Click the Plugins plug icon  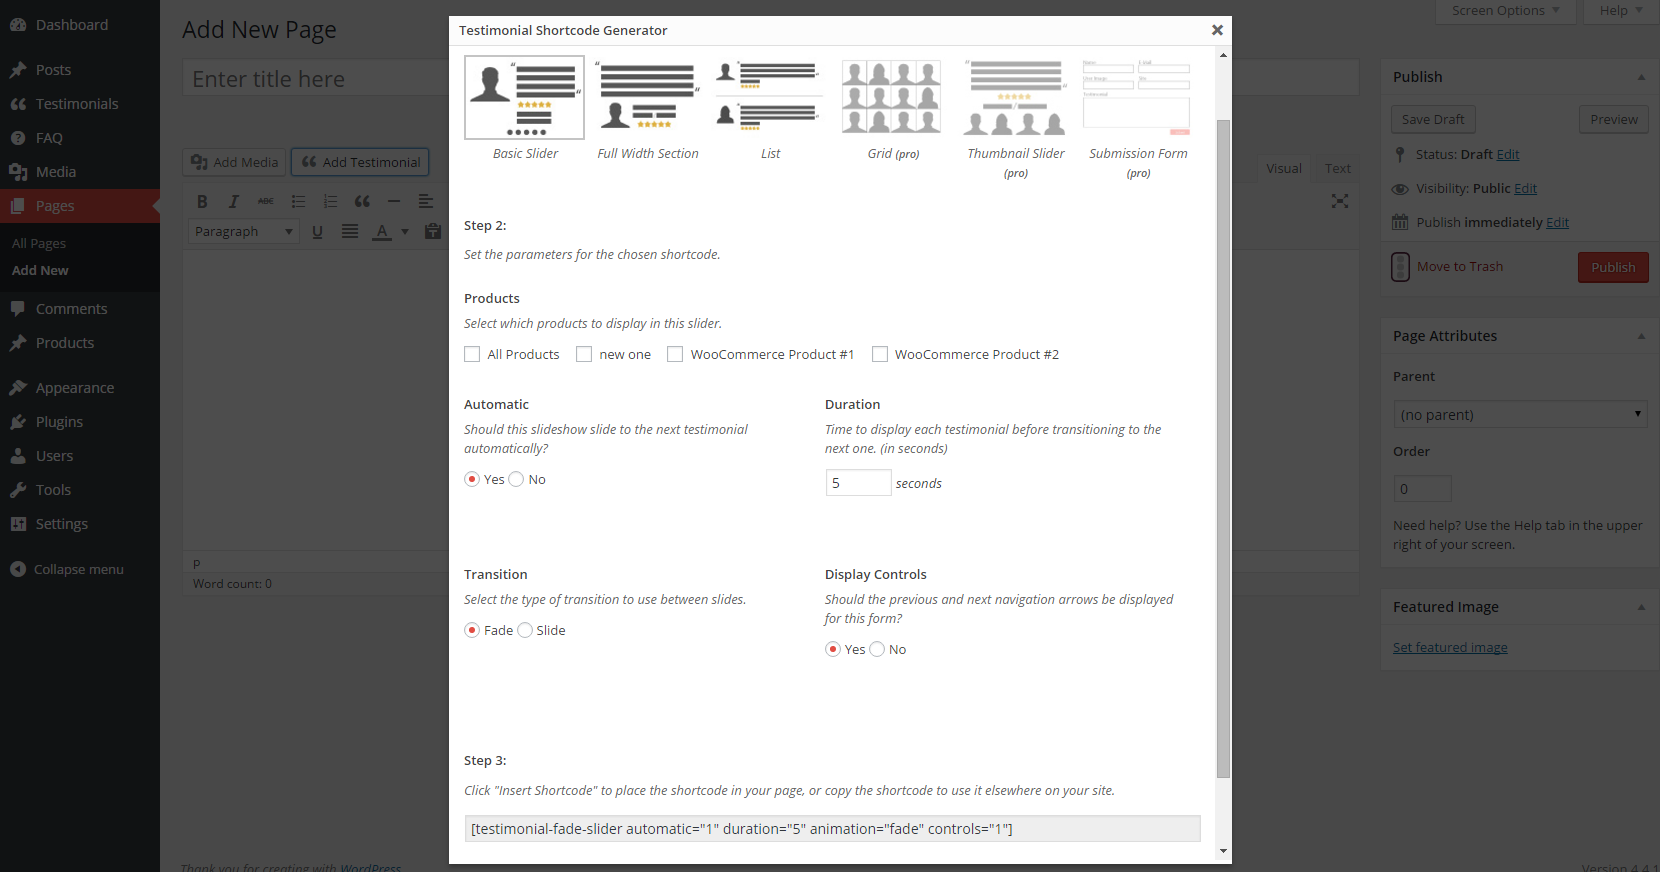tap(18, 422)
